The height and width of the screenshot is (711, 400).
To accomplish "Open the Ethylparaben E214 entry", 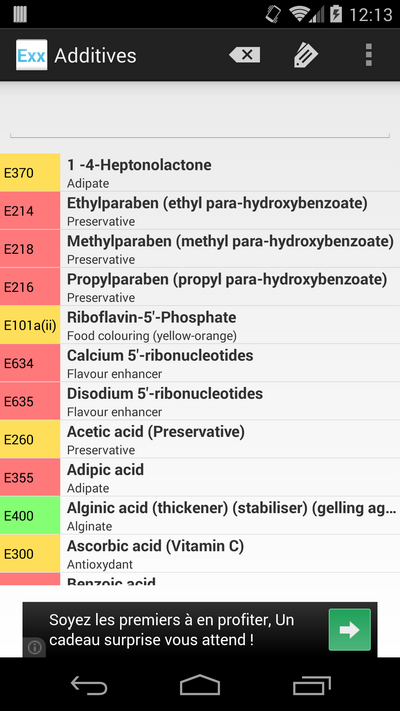I will [200, 210].
